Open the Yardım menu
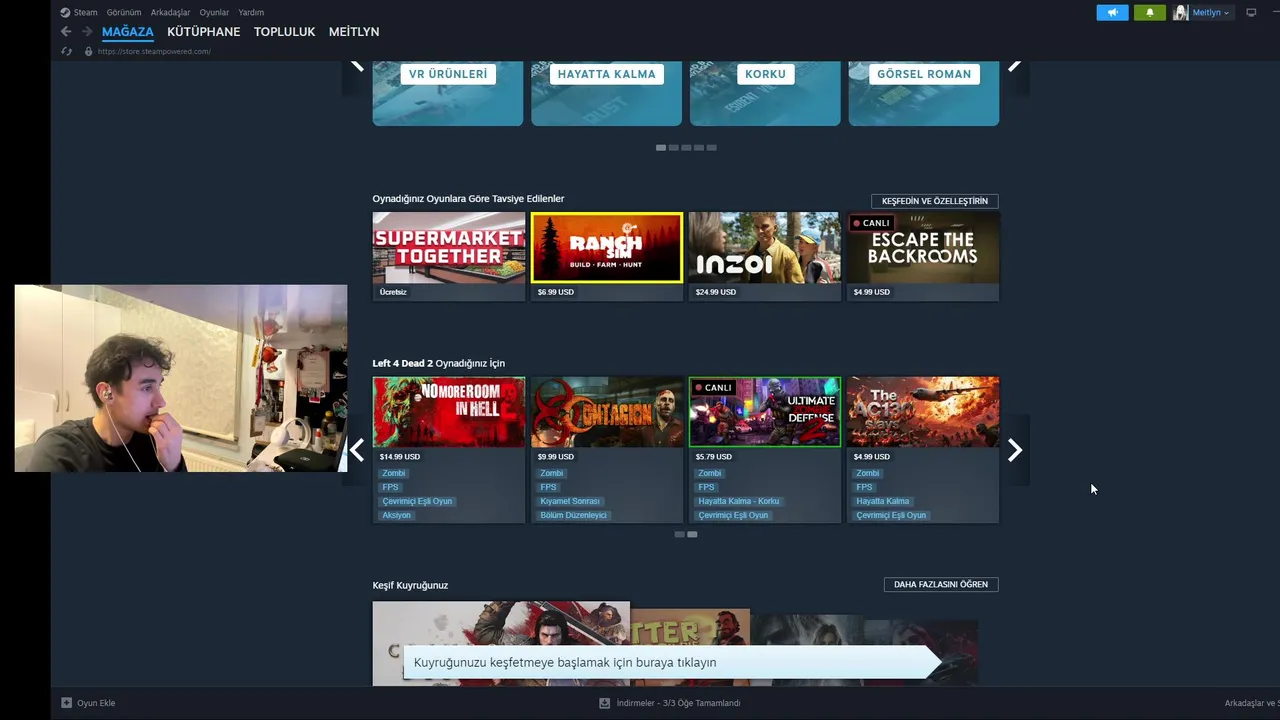 click(251, 12)
